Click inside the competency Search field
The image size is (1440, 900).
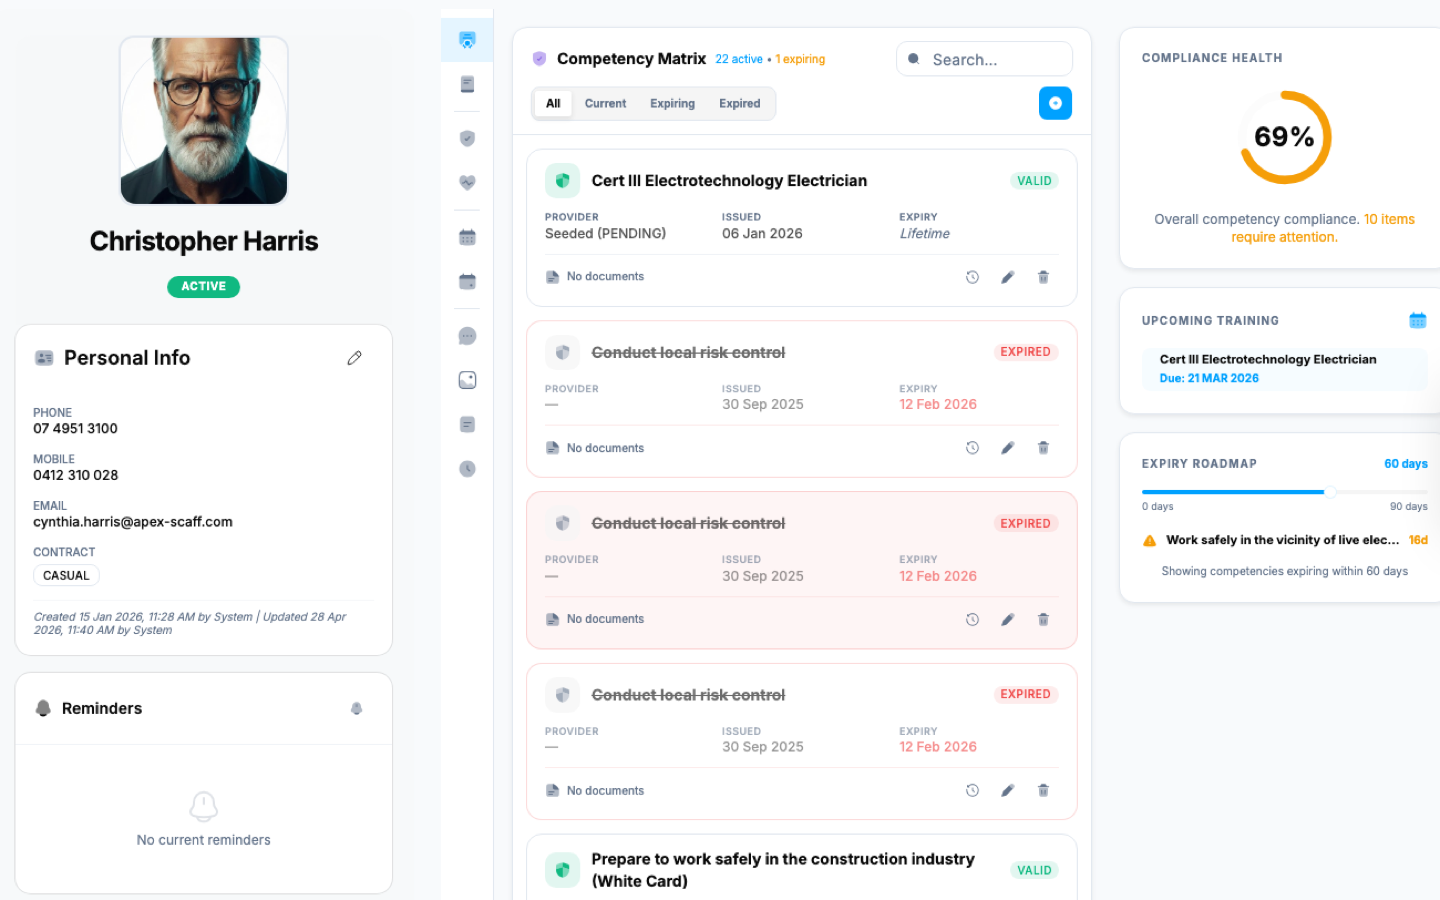(x=984, y=58)
